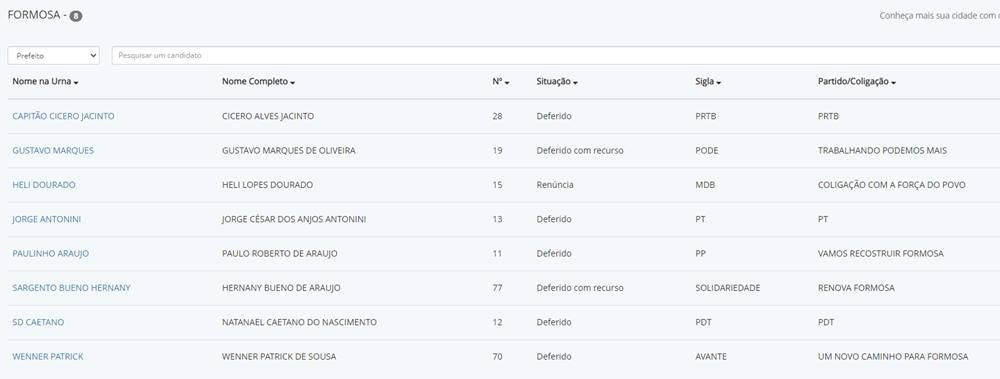Sort by Nome Completo column arrow

293,83
